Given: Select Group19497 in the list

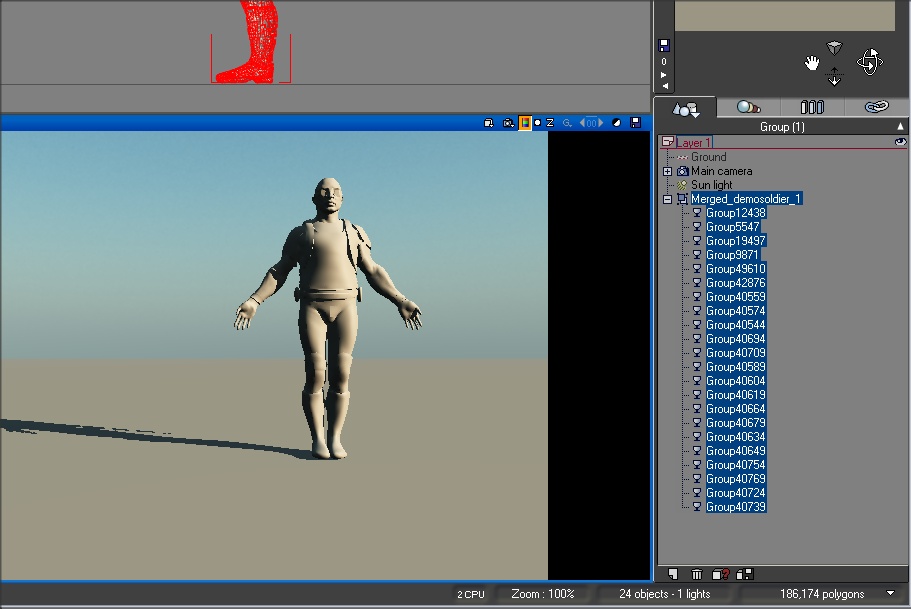Looking at the screenshot, I should click(x=736, y=241).
